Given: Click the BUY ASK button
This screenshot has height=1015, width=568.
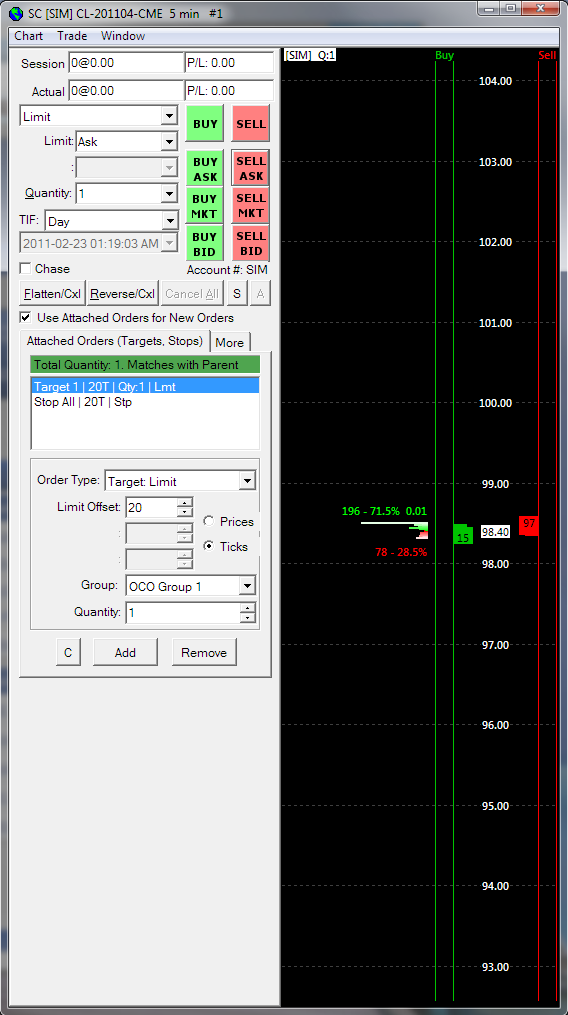Looking at the screenshot, I should click(x=205, y=168).
